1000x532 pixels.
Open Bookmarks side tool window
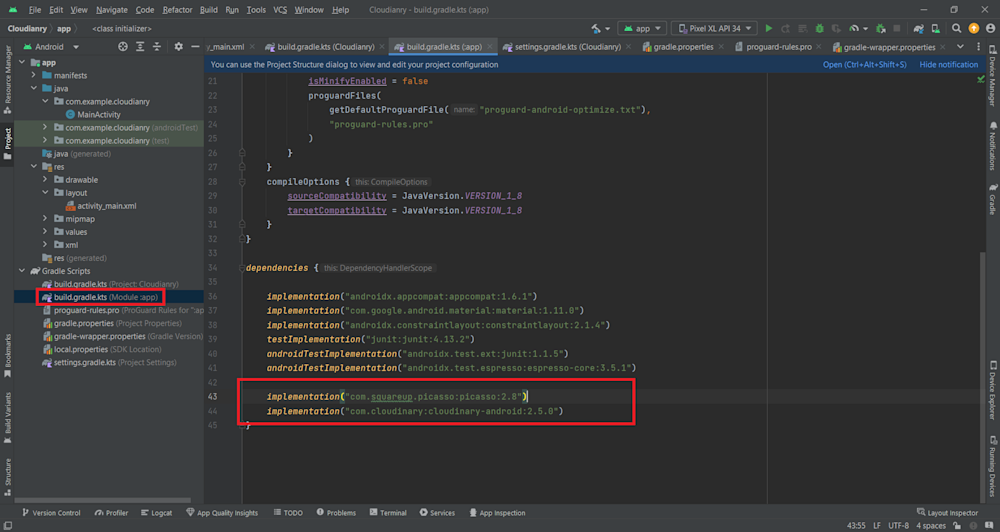[8, 356]
